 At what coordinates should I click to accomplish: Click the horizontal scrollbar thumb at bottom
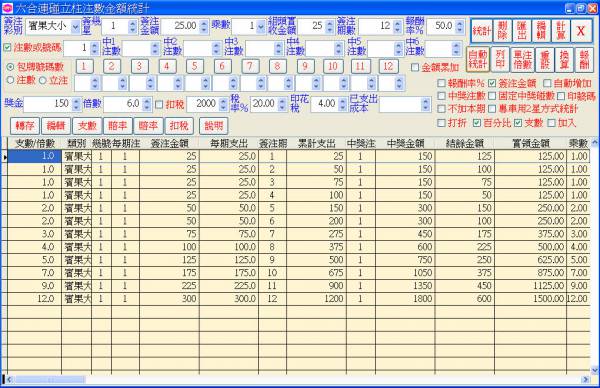pos(50,380)
